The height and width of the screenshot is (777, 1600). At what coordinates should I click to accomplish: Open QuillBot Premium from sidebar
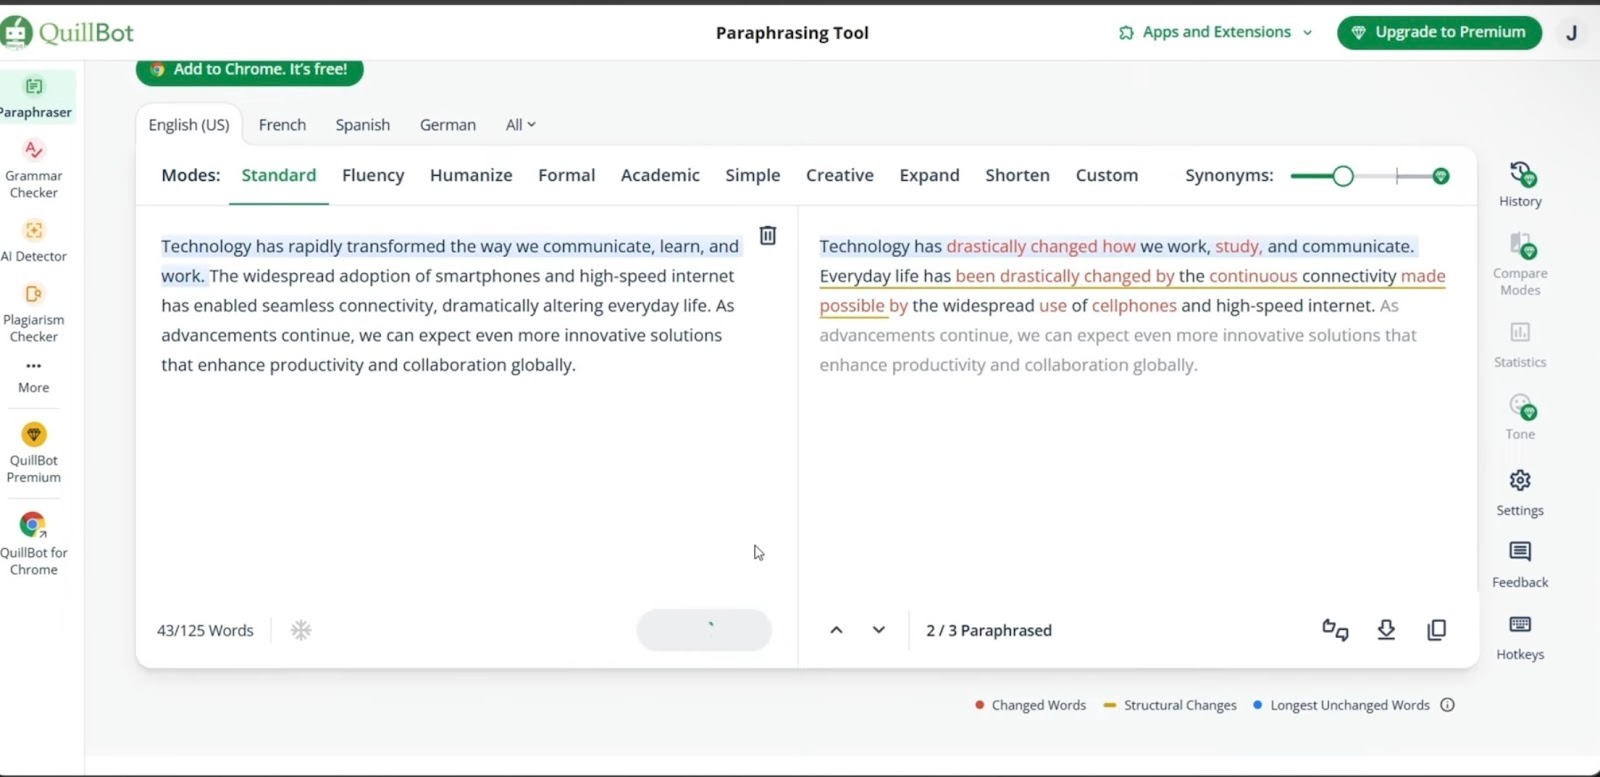(34, 453)
